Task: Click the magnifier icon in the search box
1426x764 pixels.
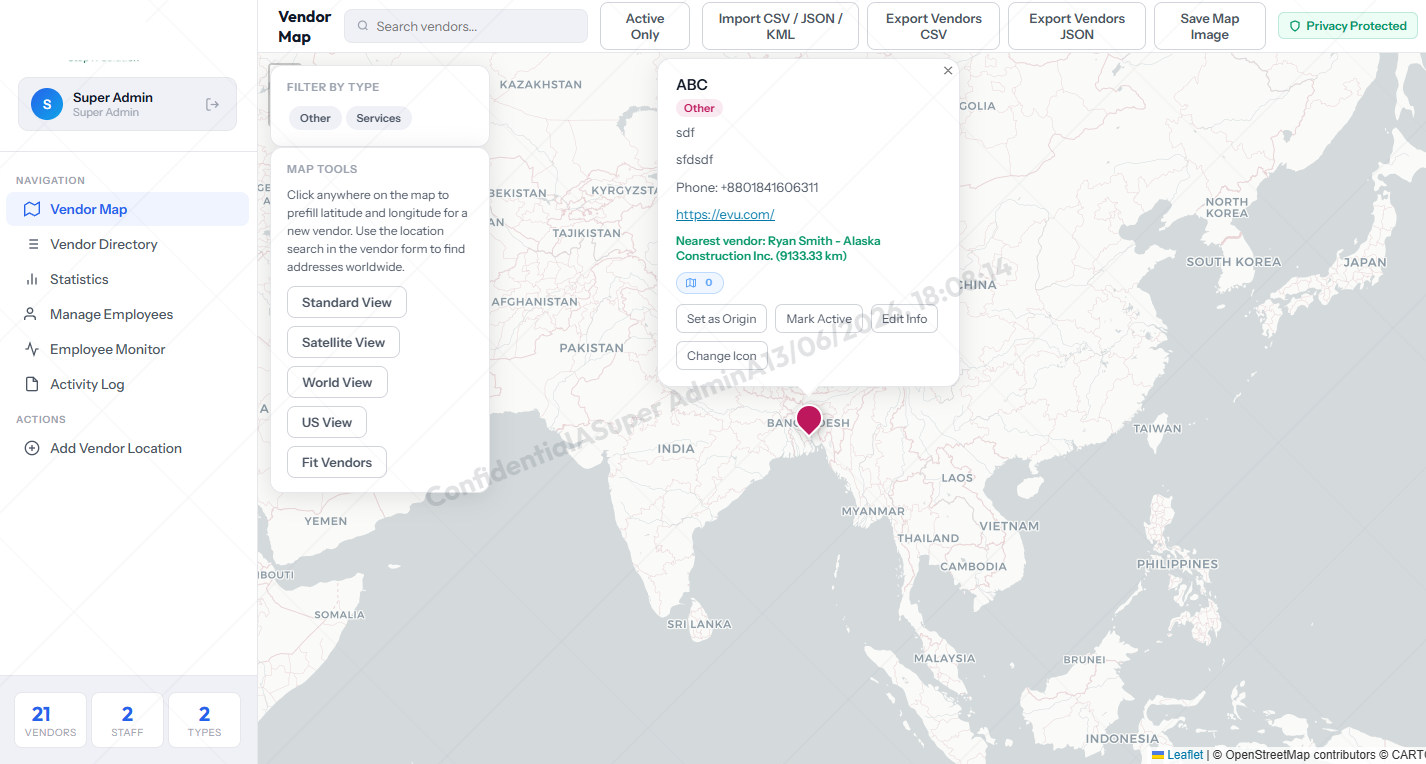Action: click(363, 26)
